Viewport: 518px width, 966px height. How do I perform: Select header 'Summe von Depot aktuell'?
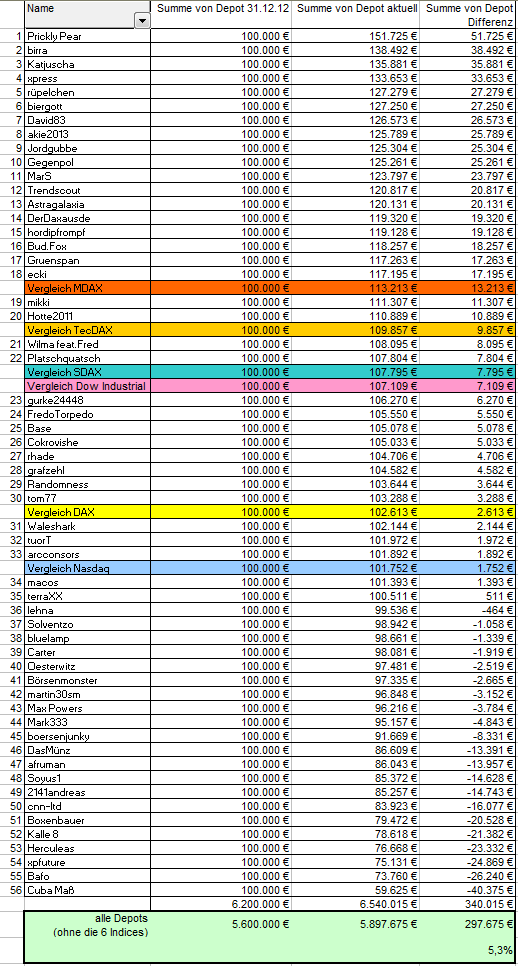pos(356,15)
